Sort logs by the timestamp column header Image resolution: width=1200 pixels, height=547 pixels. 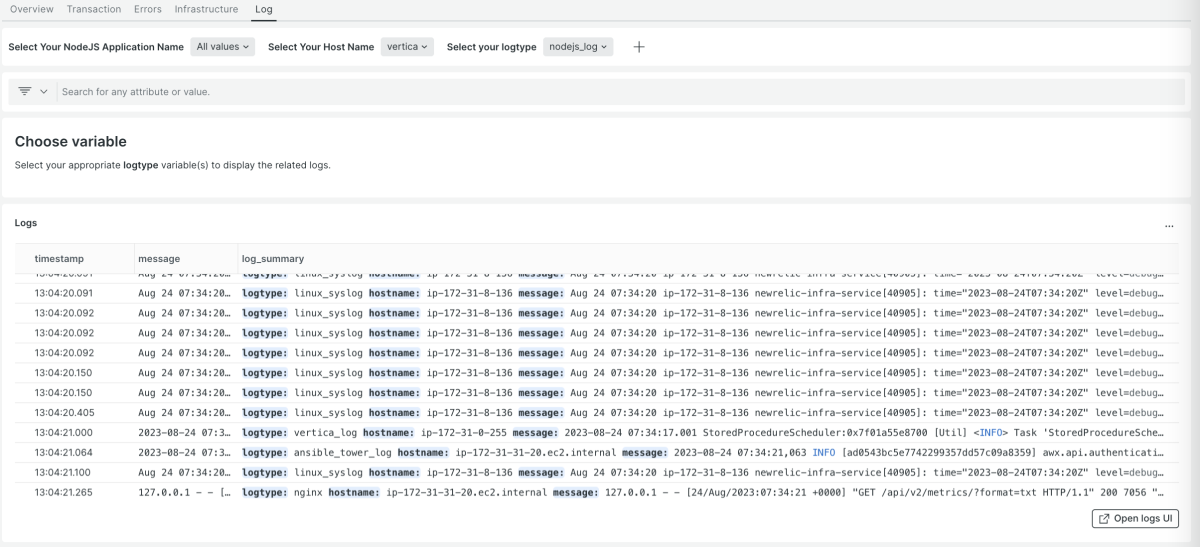click(58, 258)
